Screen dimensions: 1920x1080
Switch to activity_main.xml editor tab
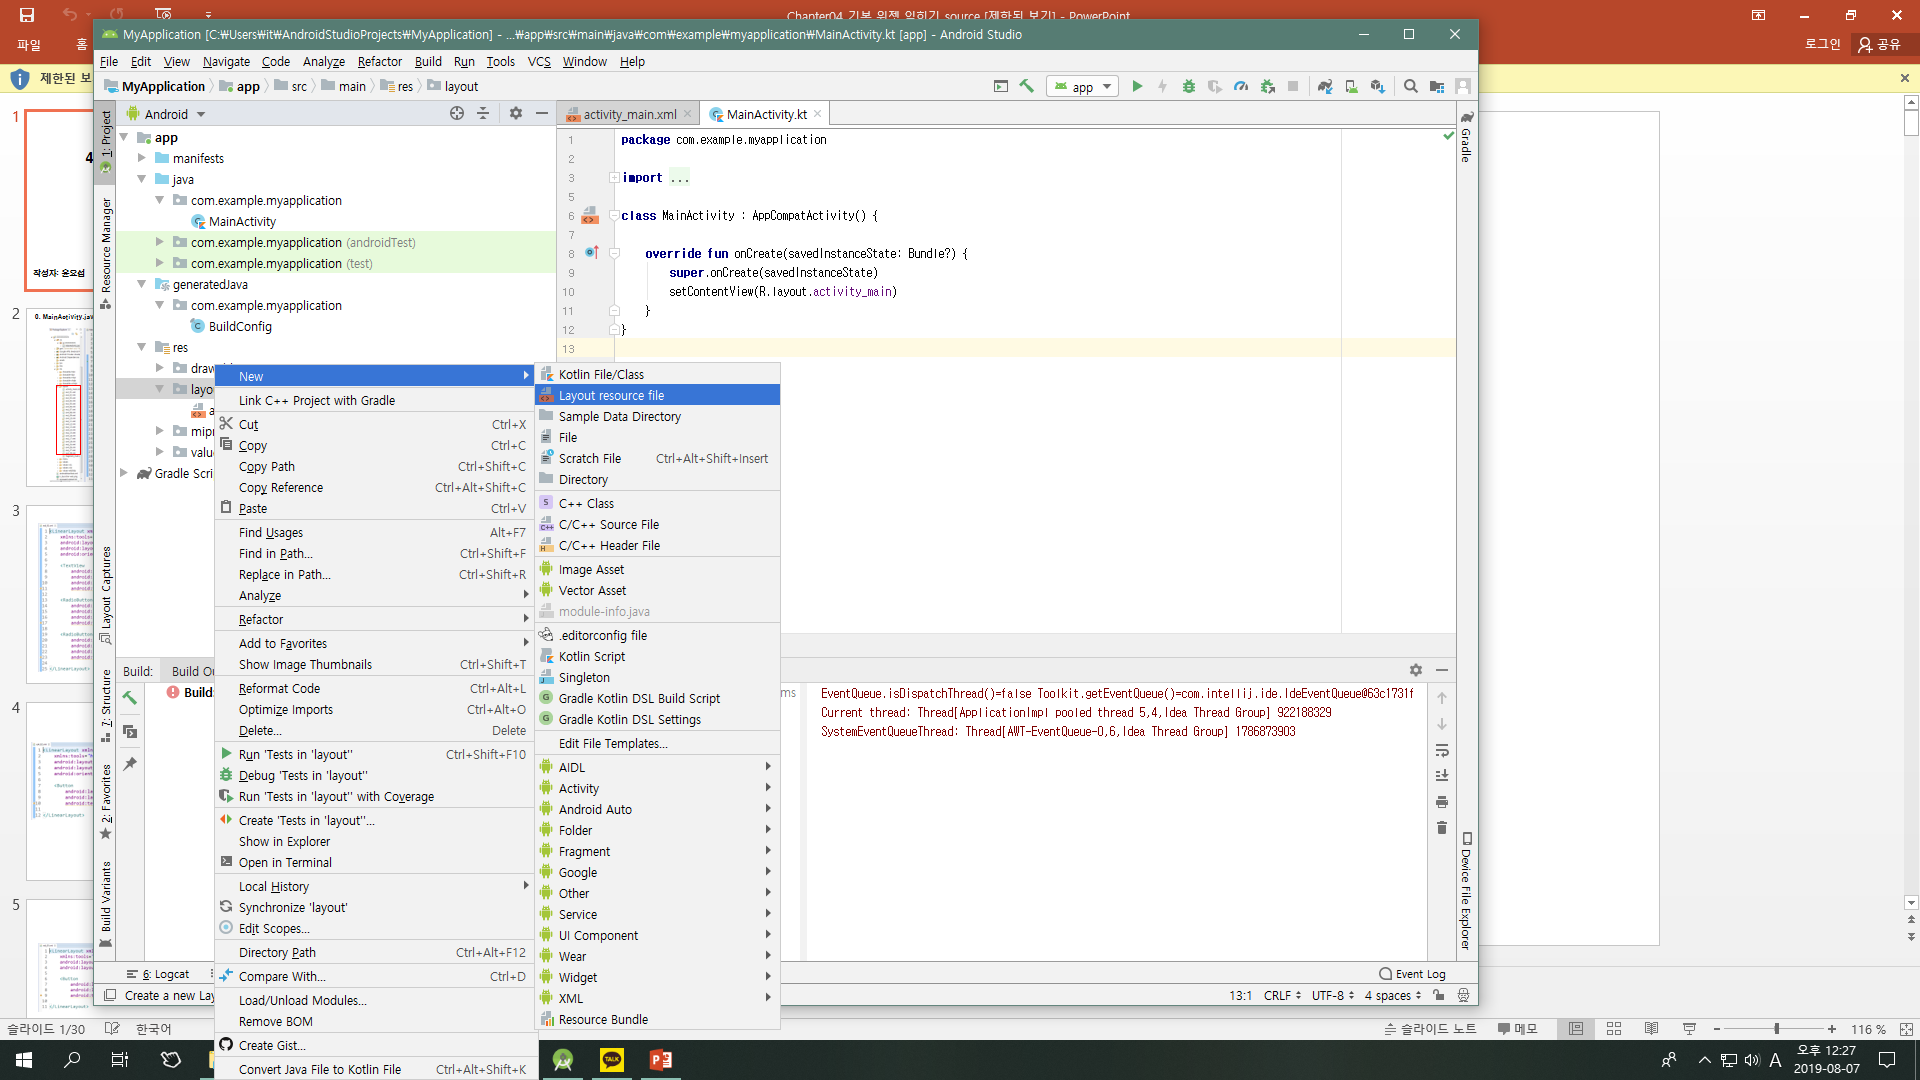[628, 115]
